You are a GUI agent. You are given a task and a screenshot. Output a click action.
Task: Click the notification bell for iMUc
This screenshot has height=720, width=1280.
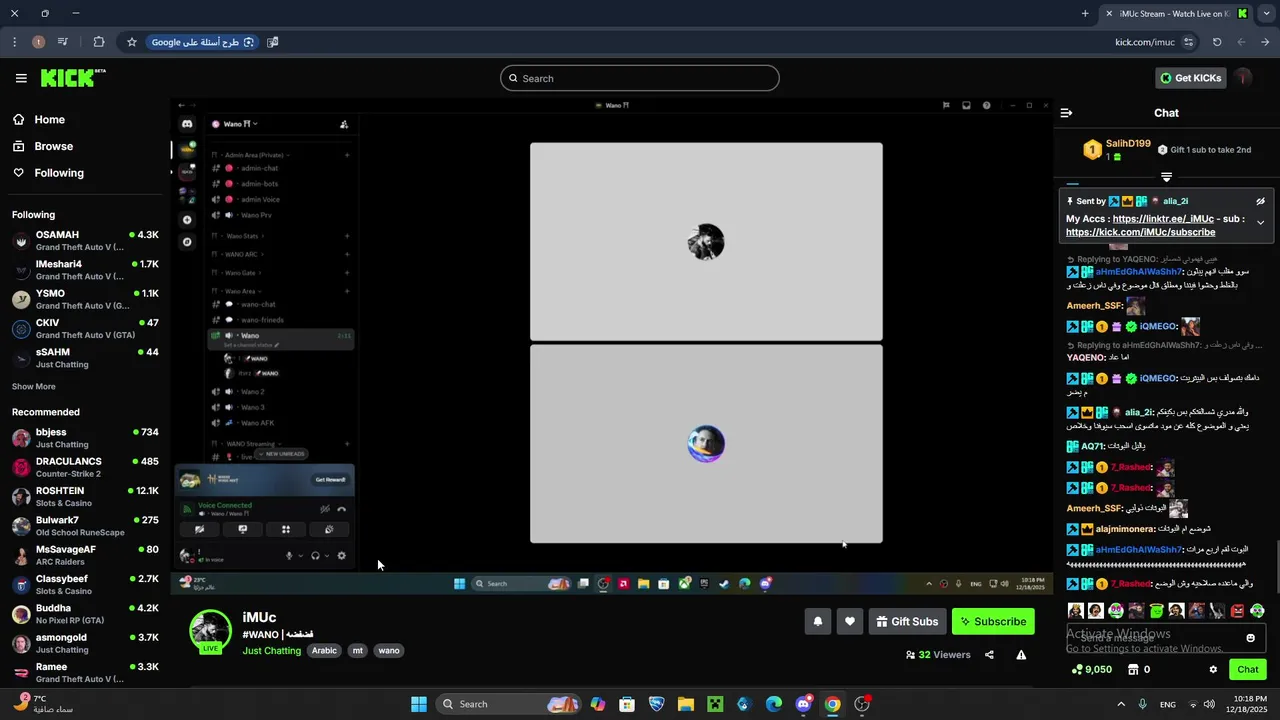(x=817, y=621)
